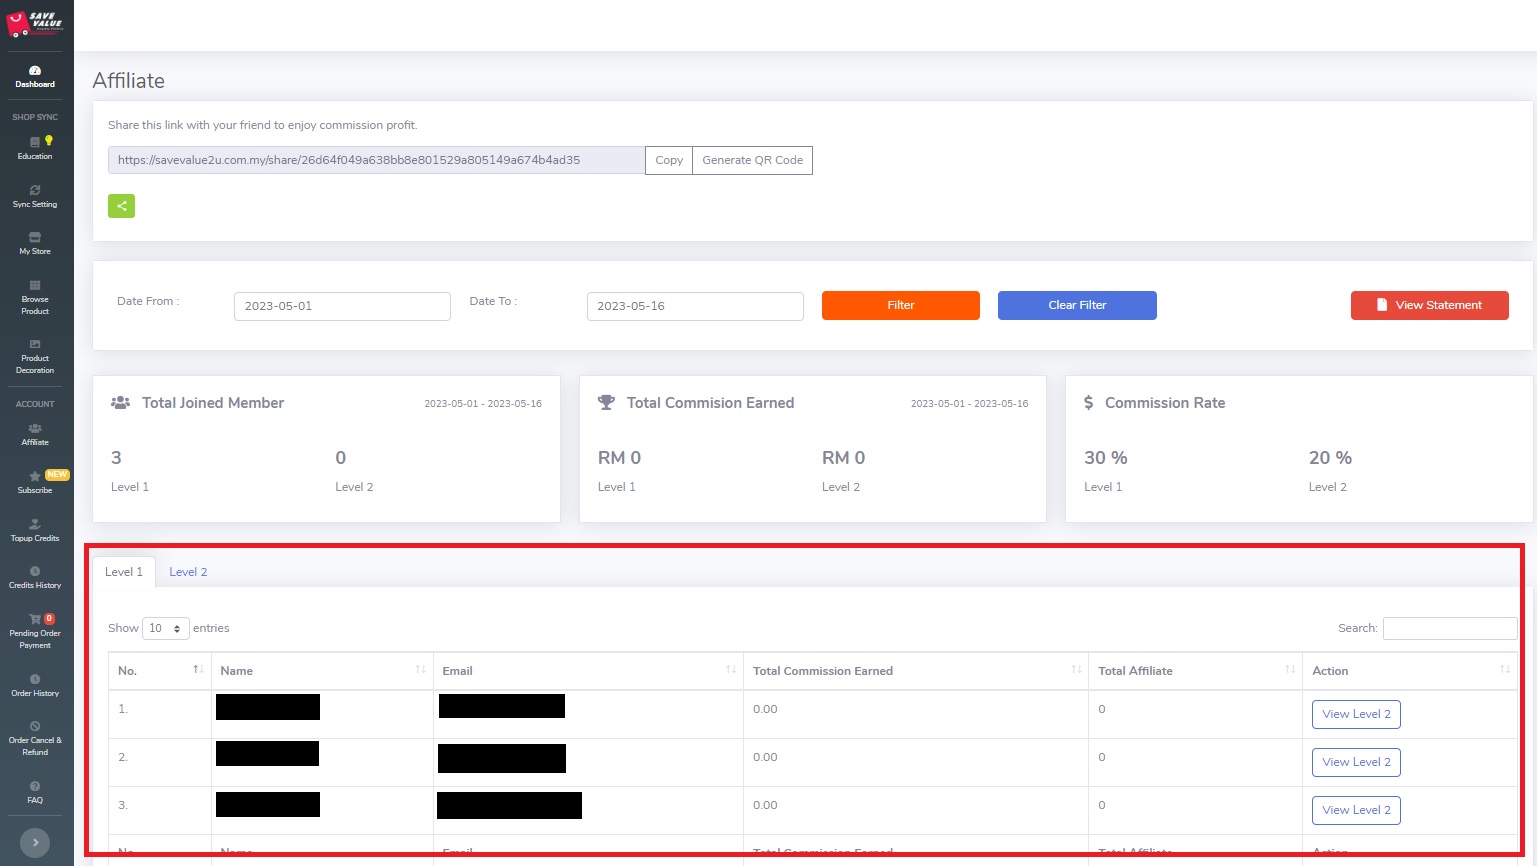
Task: Click the table Search box
Action: [1450, 628]
